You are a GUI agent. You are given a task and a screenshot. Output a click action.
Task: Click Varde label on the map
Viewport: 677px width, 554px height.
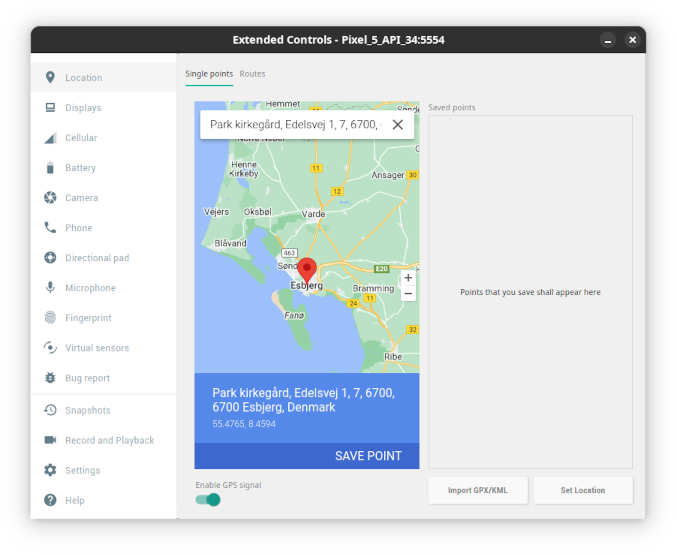[313, 214]
